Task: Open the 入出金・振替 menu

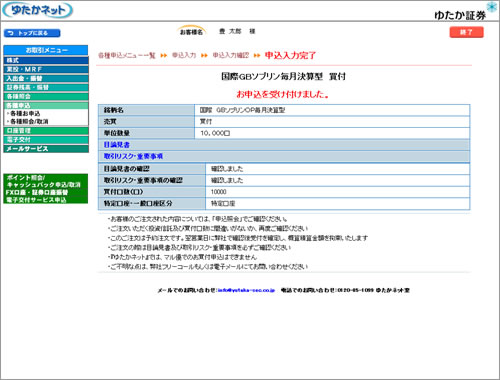Action: tap(46, 78)
